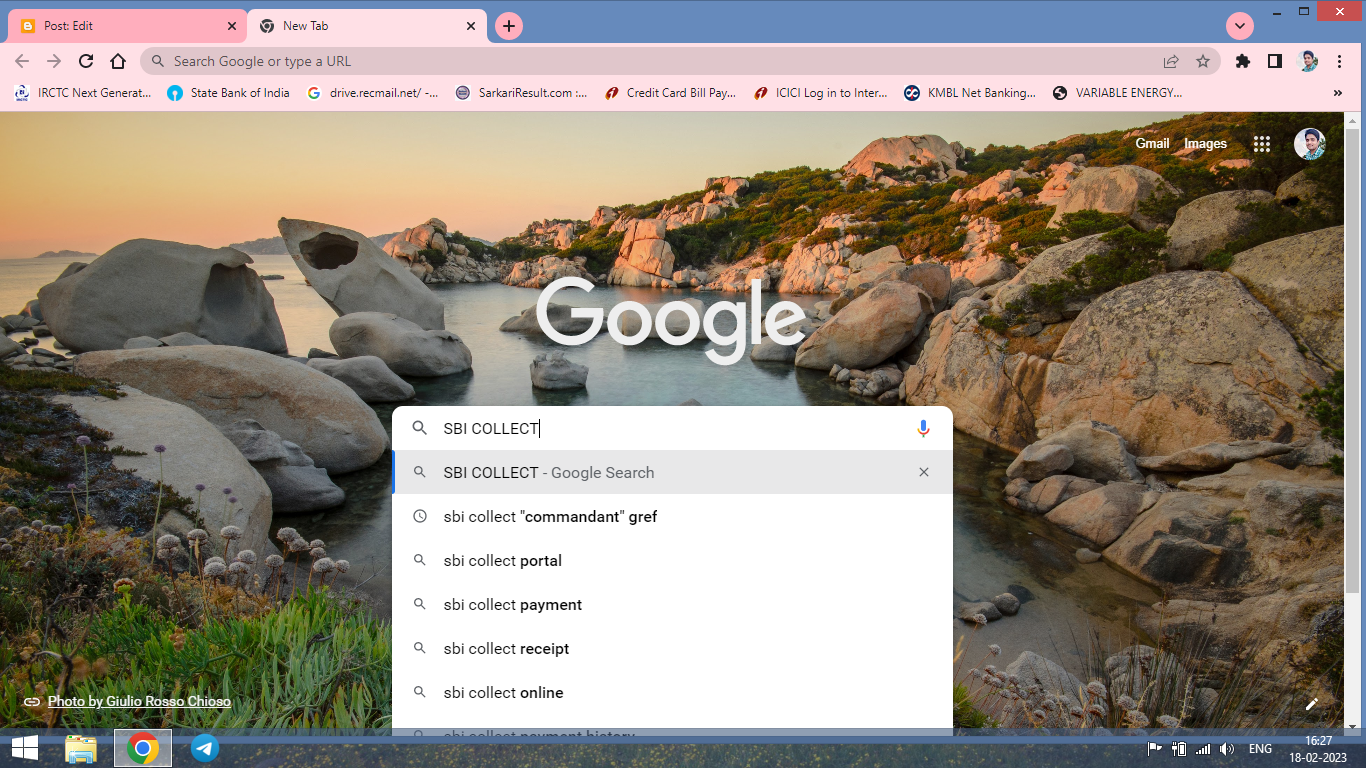Open the Google apps grid icon
The height and width of the screenshot is (768, 1366).
pos(1262,144)
